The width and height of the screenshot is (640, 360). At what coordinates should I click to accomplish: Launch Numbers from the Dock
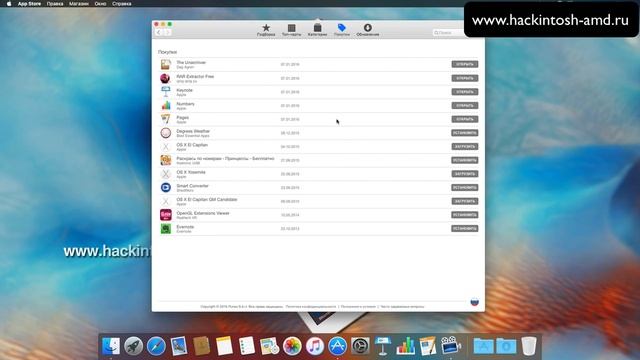tap(405, 346)
